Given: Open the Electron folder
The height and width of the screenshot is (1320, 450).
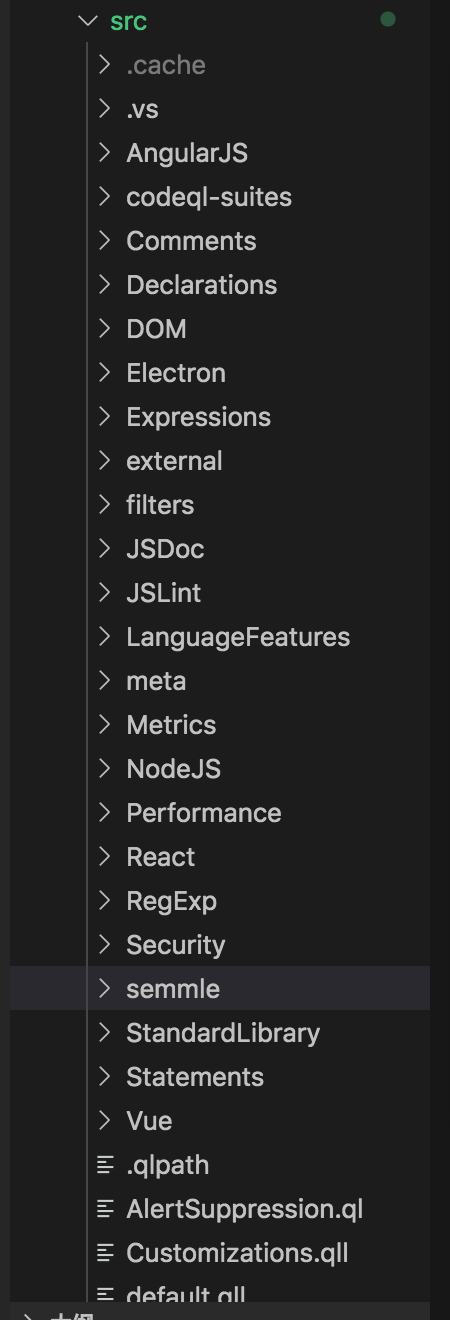Looking at the screenshot, I should [x=220, y=373].
